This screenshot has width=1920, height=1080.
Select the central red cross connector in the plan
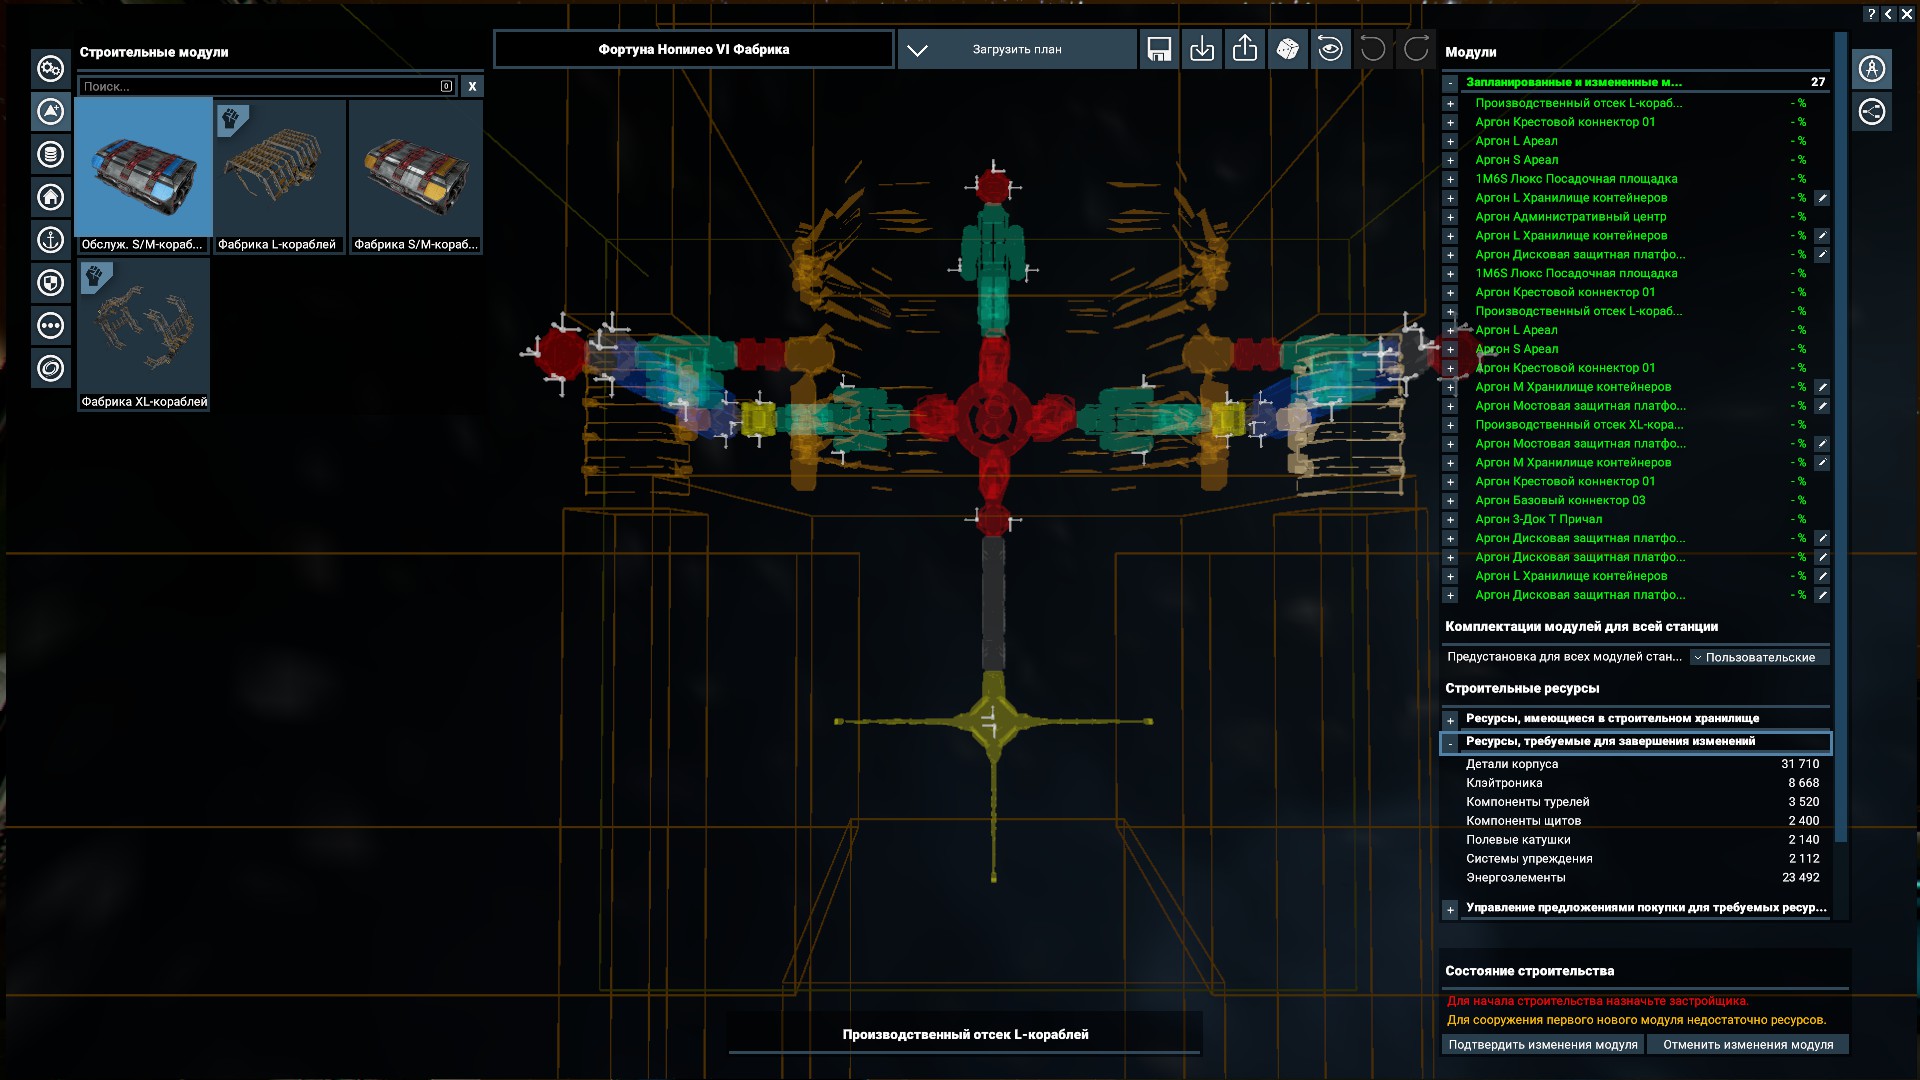click(993, 416)
